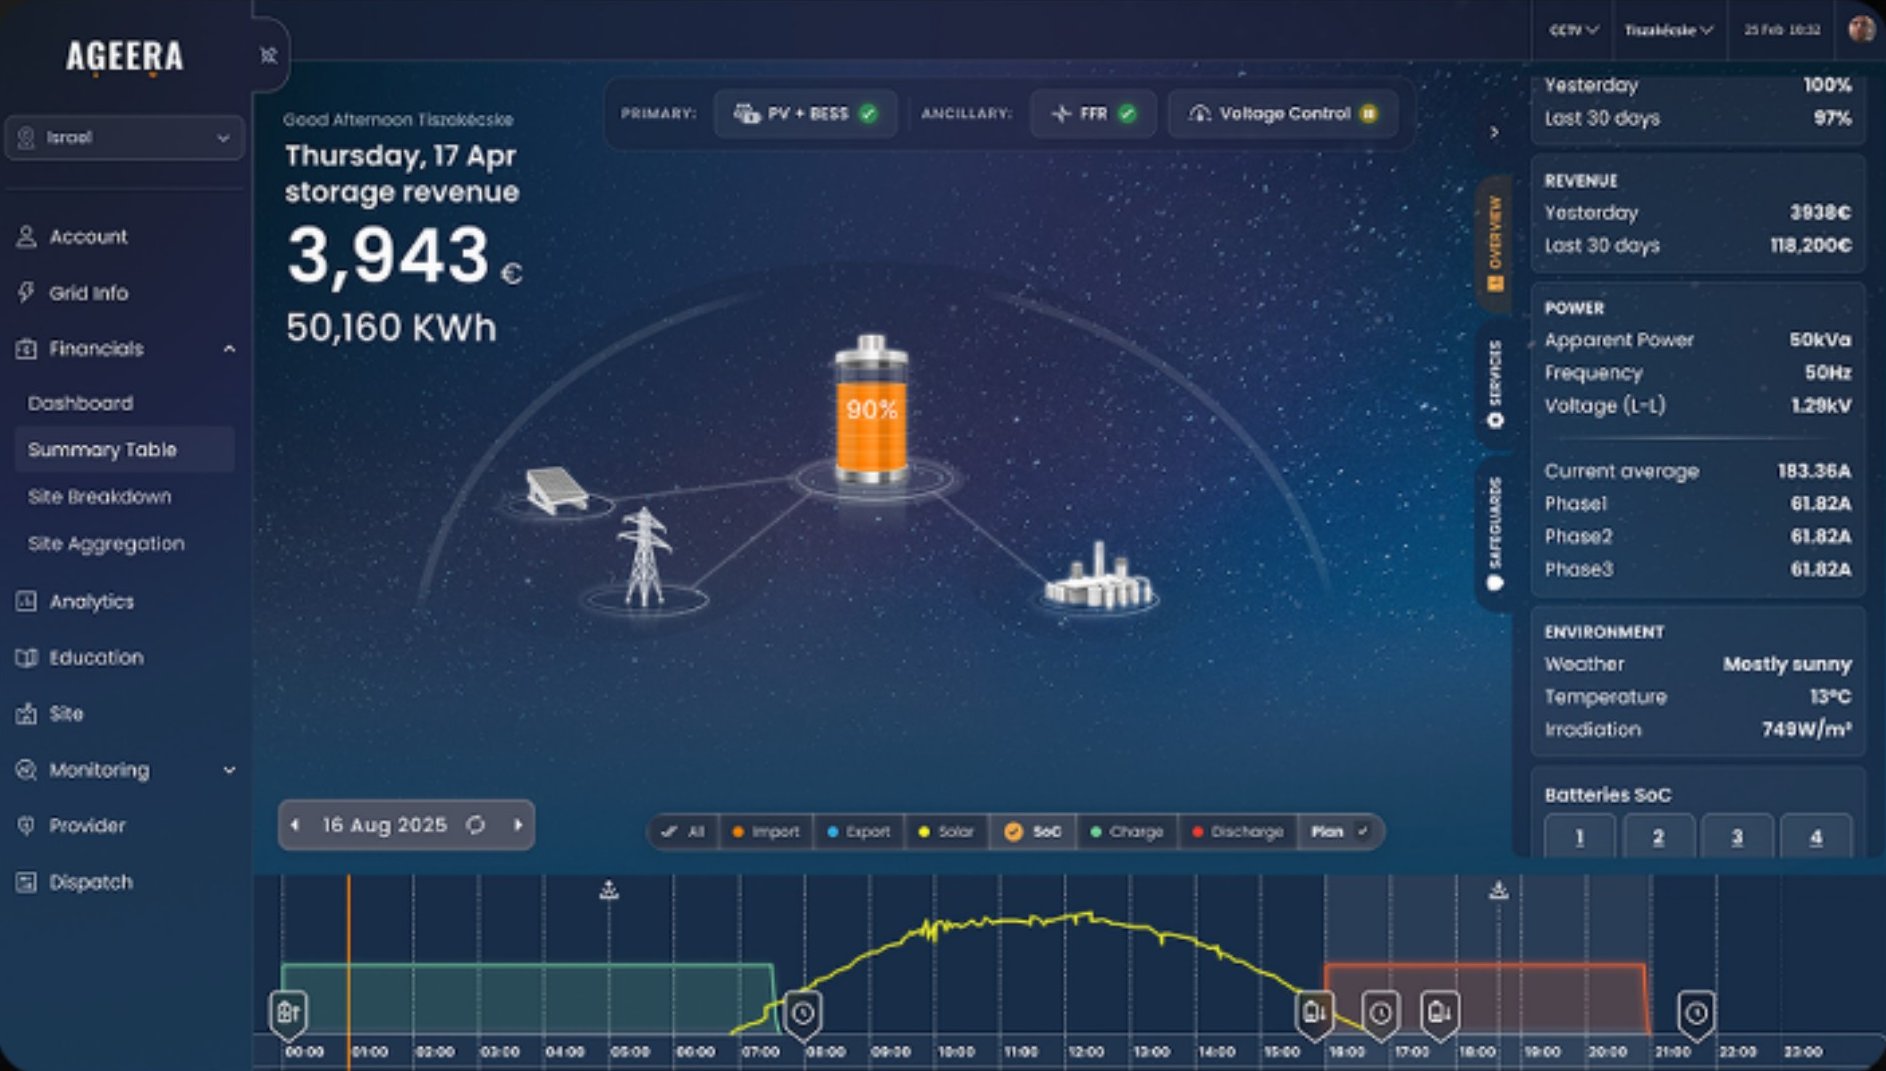1886x1071 pixels.
Task: Click the refresh icon beside 16 Aug 2025
Action: pyautogui.click(x=476, y=826)
